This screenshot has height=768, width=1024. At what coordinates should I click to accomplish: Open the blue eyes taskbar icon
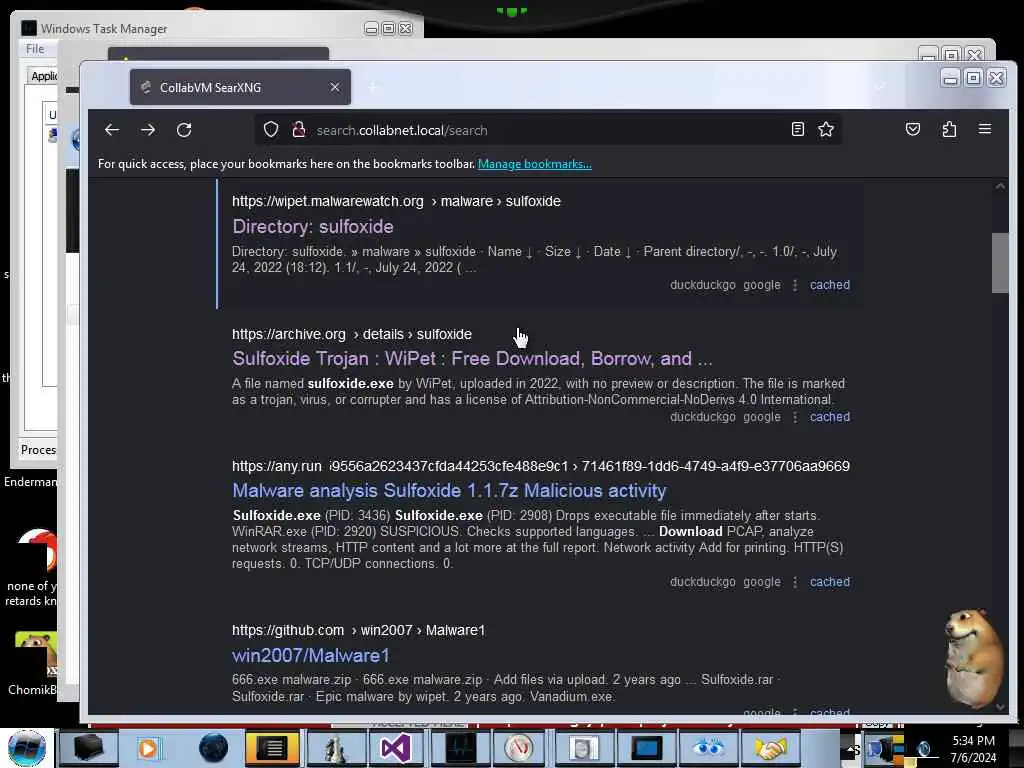pyautogui.click(x=708, y=748)
